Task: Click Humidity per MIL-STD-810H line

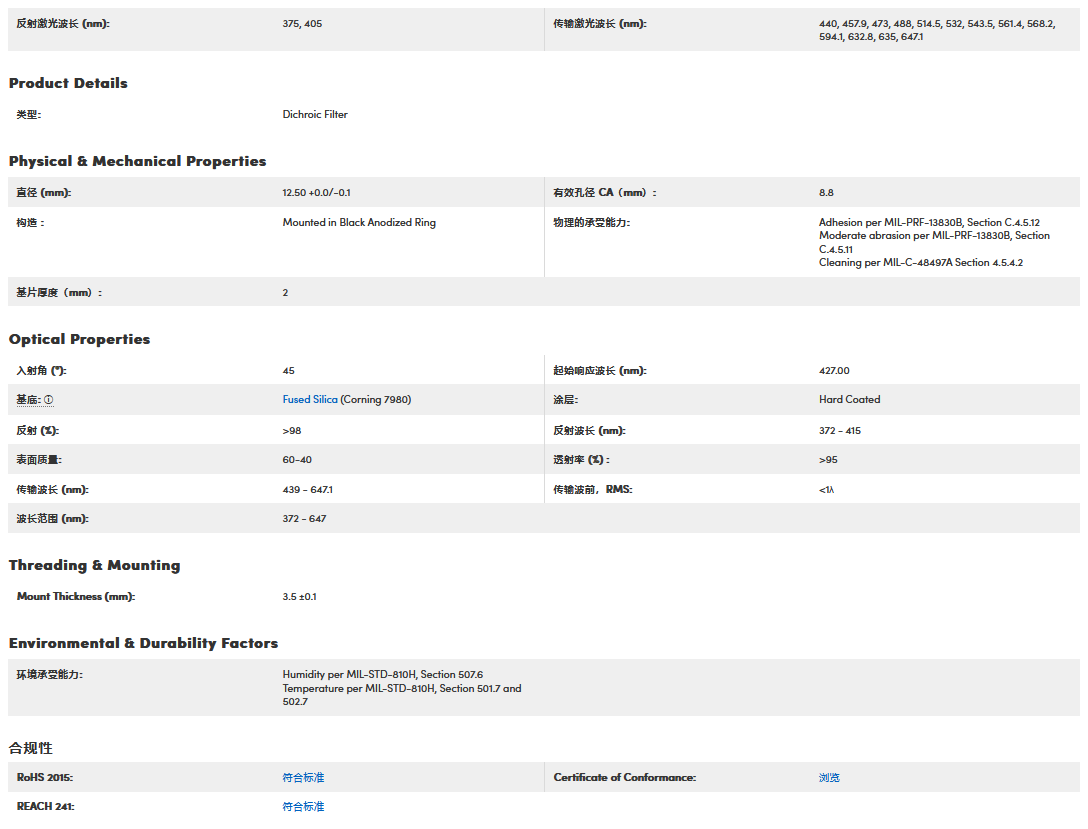Action: tap(382, 674)
